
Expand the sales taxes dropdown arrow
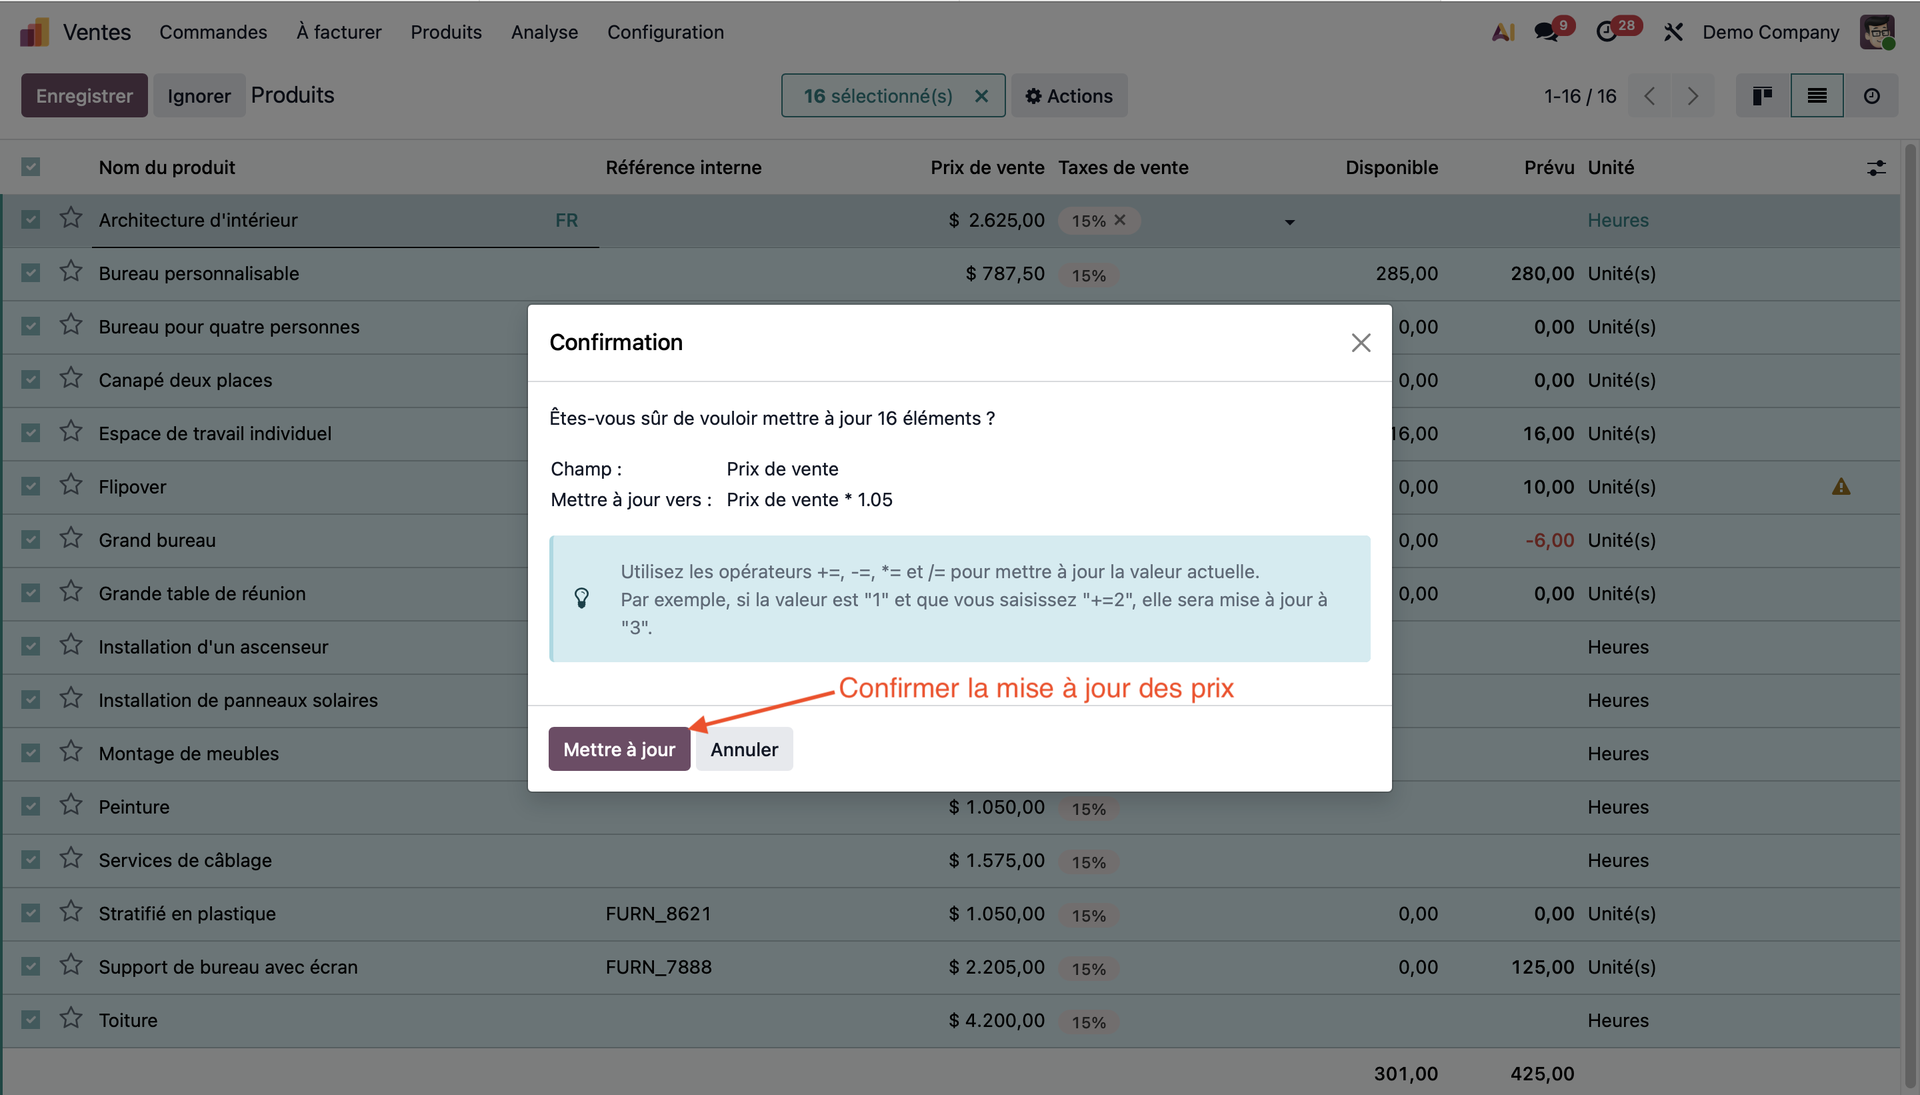click(x=1289, y=222)
